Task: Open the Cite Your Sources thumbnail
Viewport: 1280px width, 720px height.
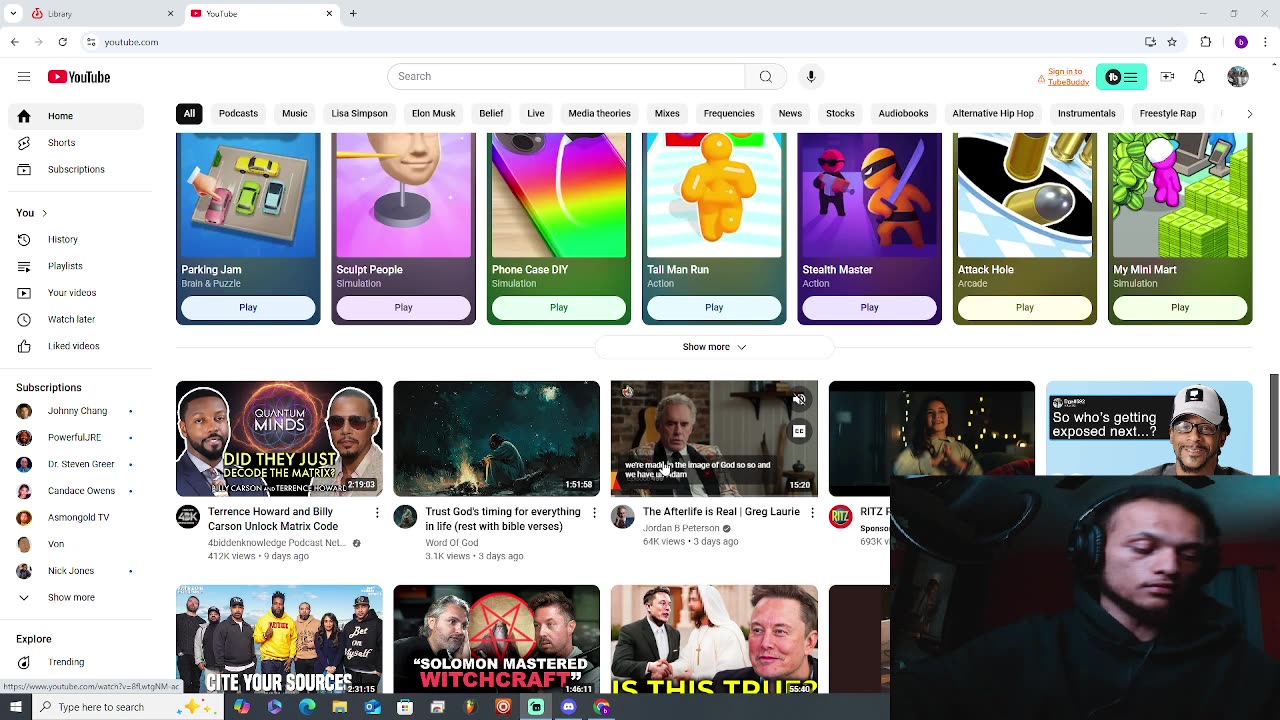Action: point(279,640)
